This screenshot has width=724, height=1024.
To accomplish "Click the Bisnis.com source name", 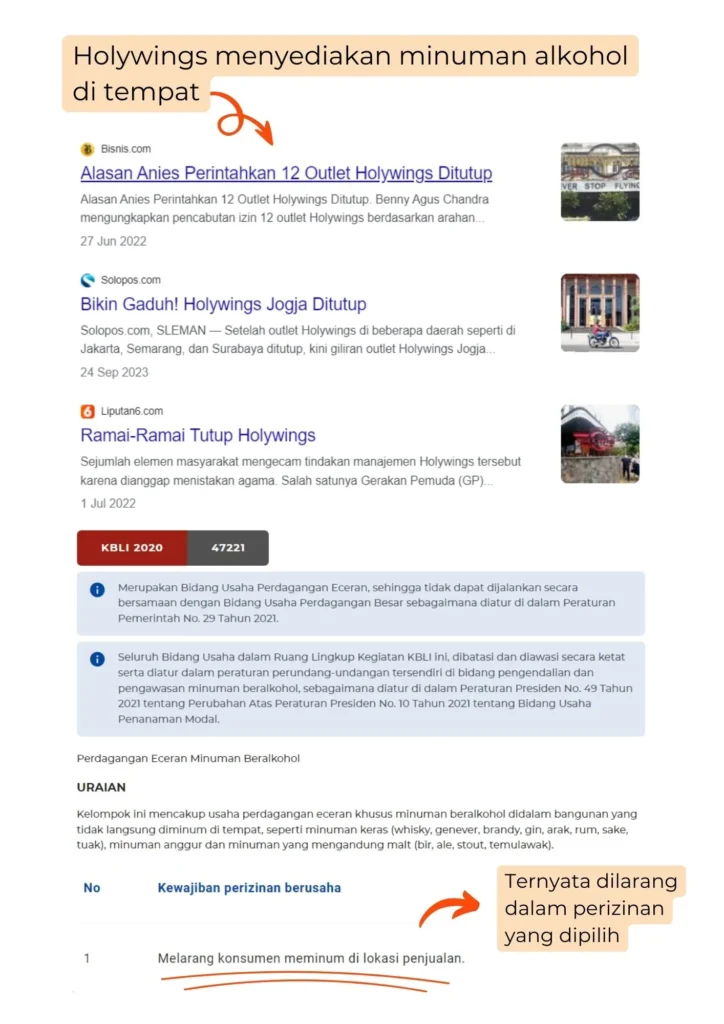I will (125, 150).
